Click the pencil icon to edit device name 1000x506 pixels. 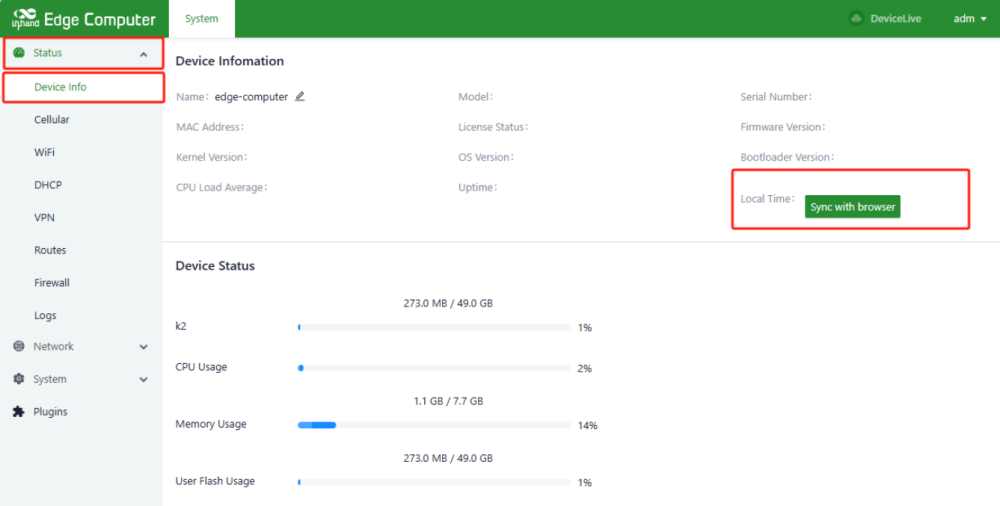pos(300,97)
